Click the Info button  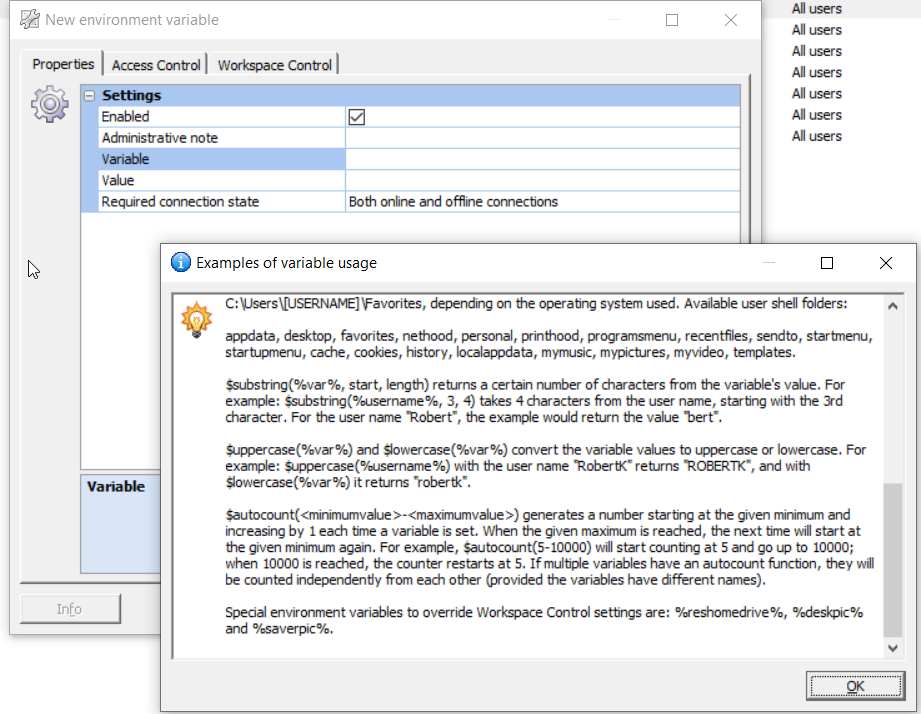click(70, 609)
